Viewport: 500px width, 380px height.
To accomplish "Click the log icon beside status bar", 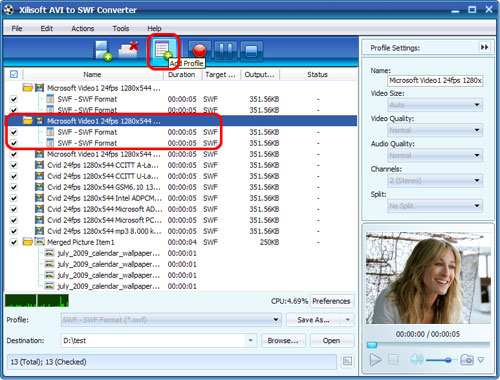I will tap(347, 361).
